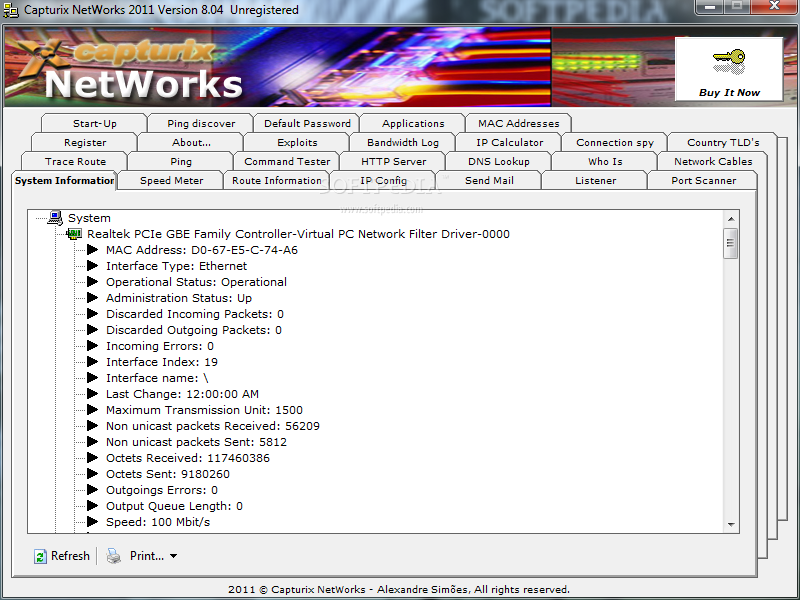Select 'Octets Sent: 9180260' row
The width and height of the screenshot is (800, 600).
(x=168, y=474)
